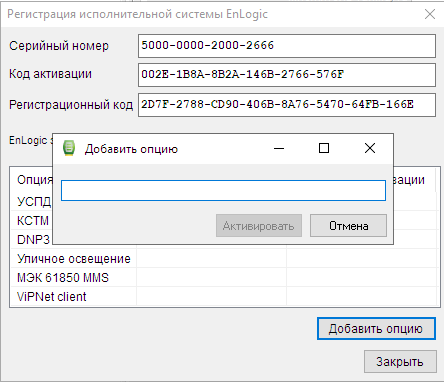
Task: Click the Активировать button
Action: tap(259, 226)
